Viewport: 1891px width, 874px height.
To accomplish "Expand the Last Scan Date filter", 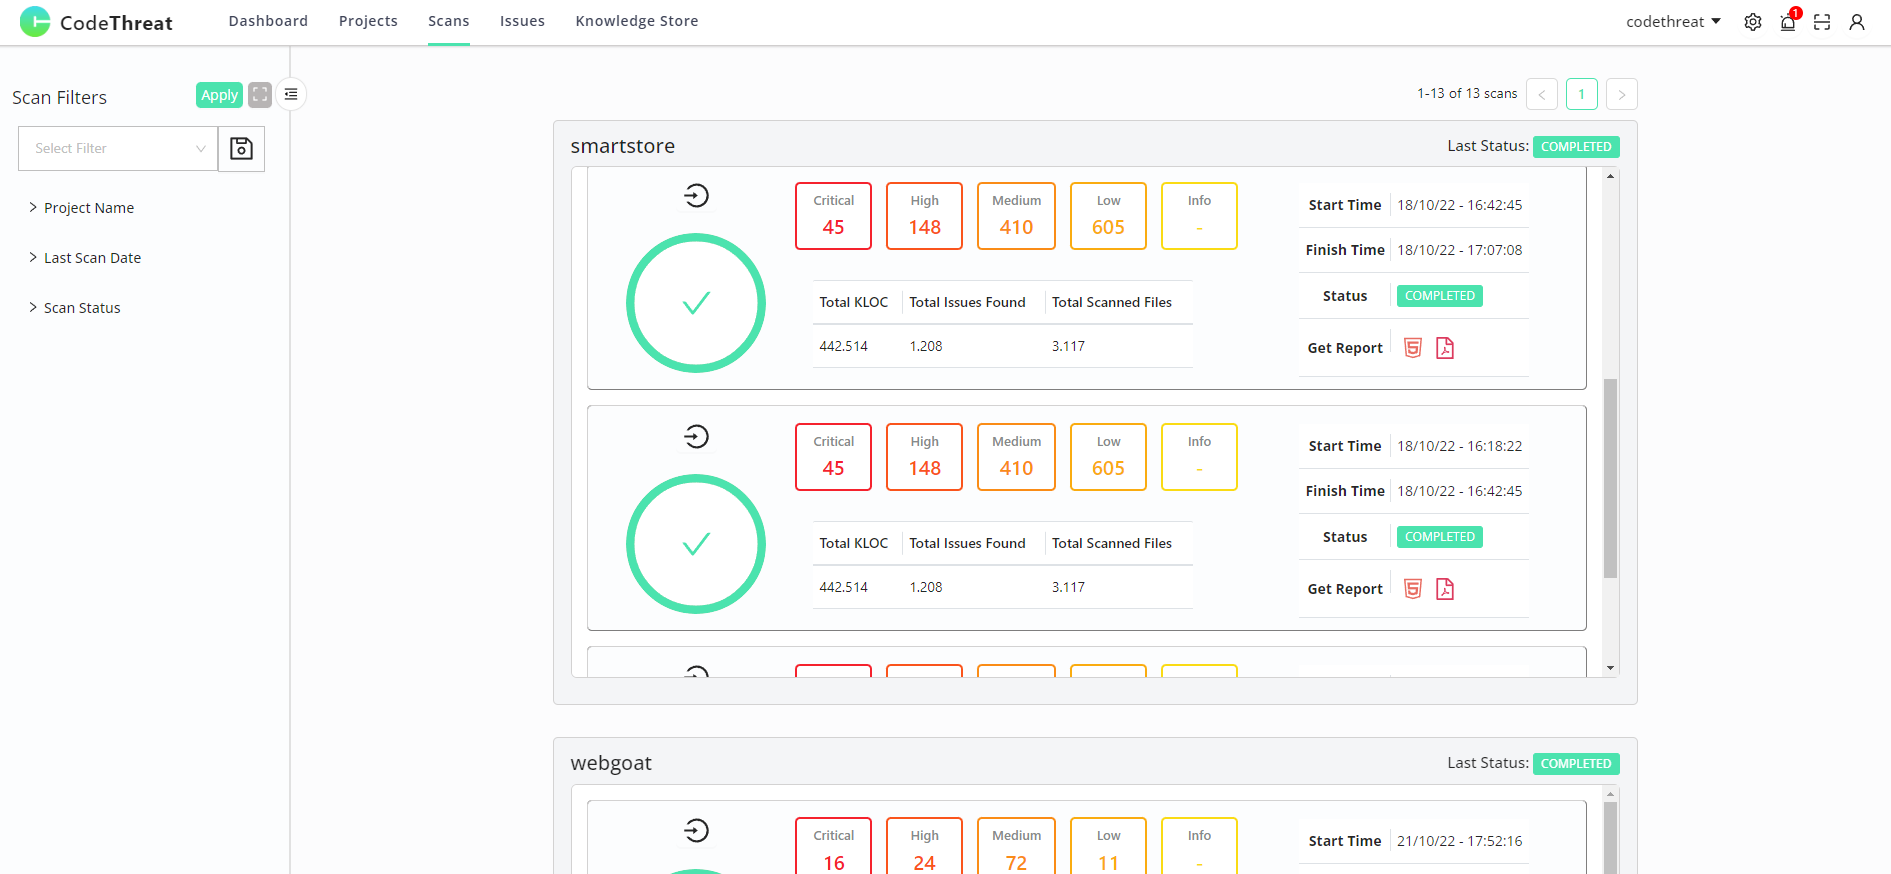I will coord(92,258).
